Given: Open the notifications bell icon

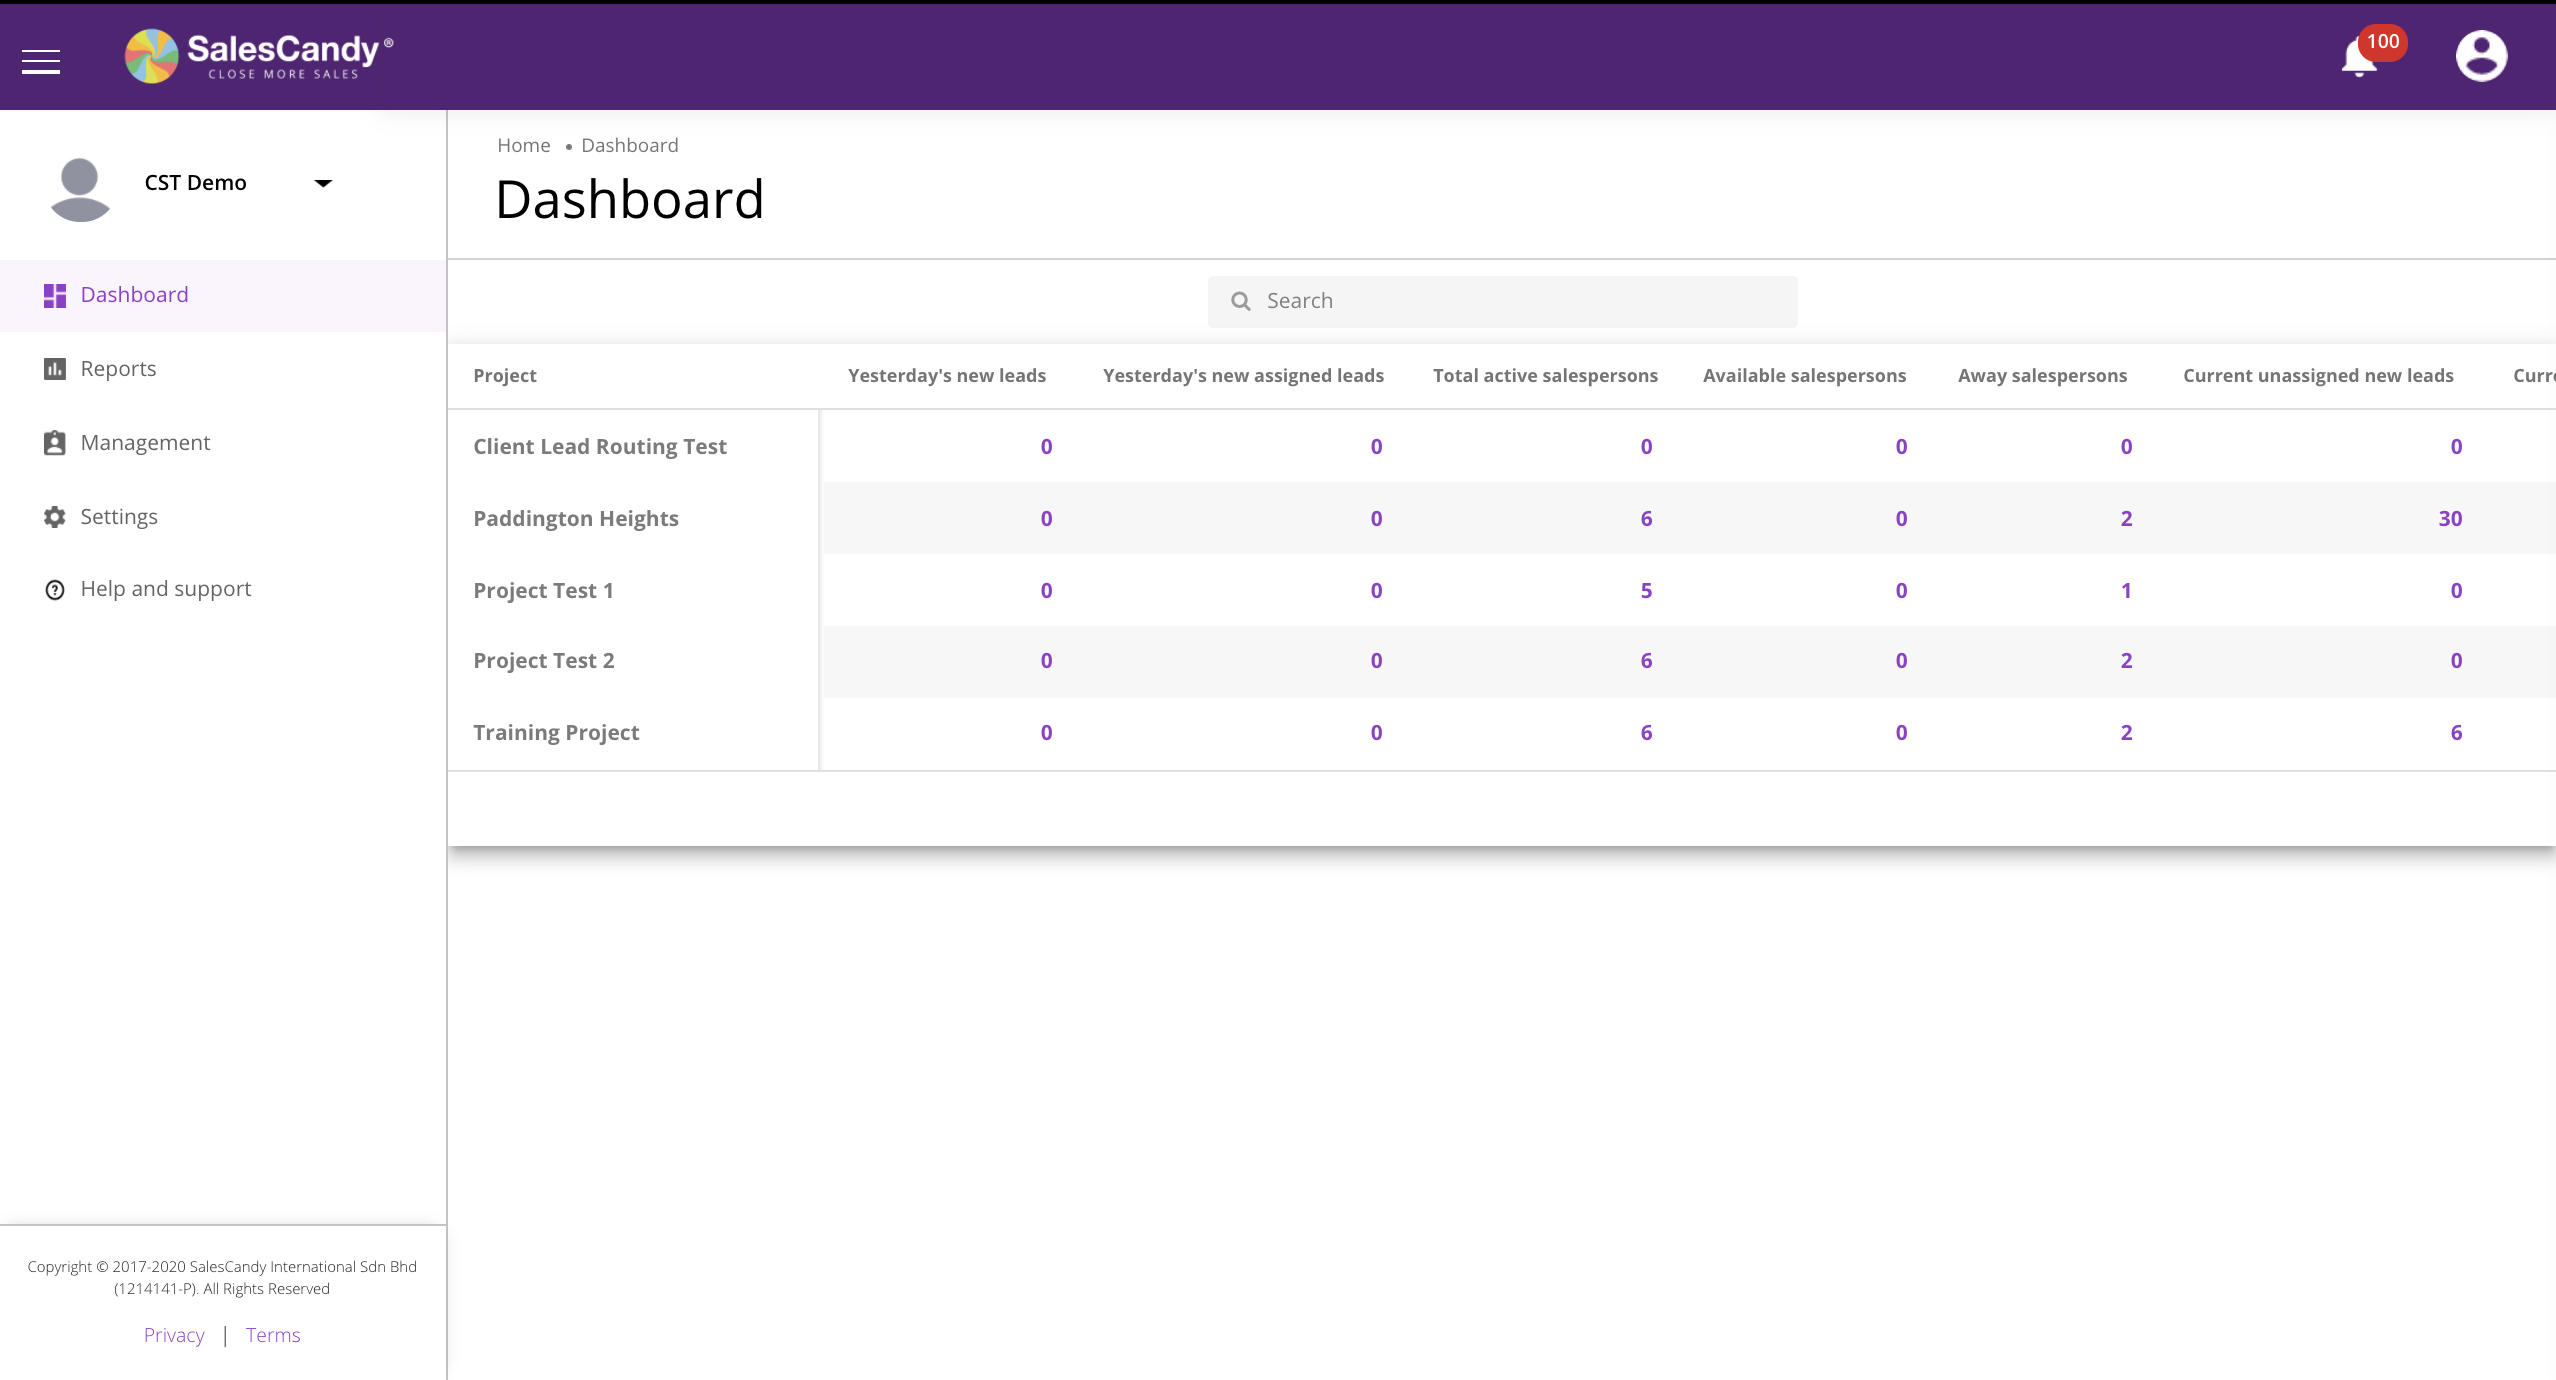Looking at the screenshot, I should (x=2359, y=58).
